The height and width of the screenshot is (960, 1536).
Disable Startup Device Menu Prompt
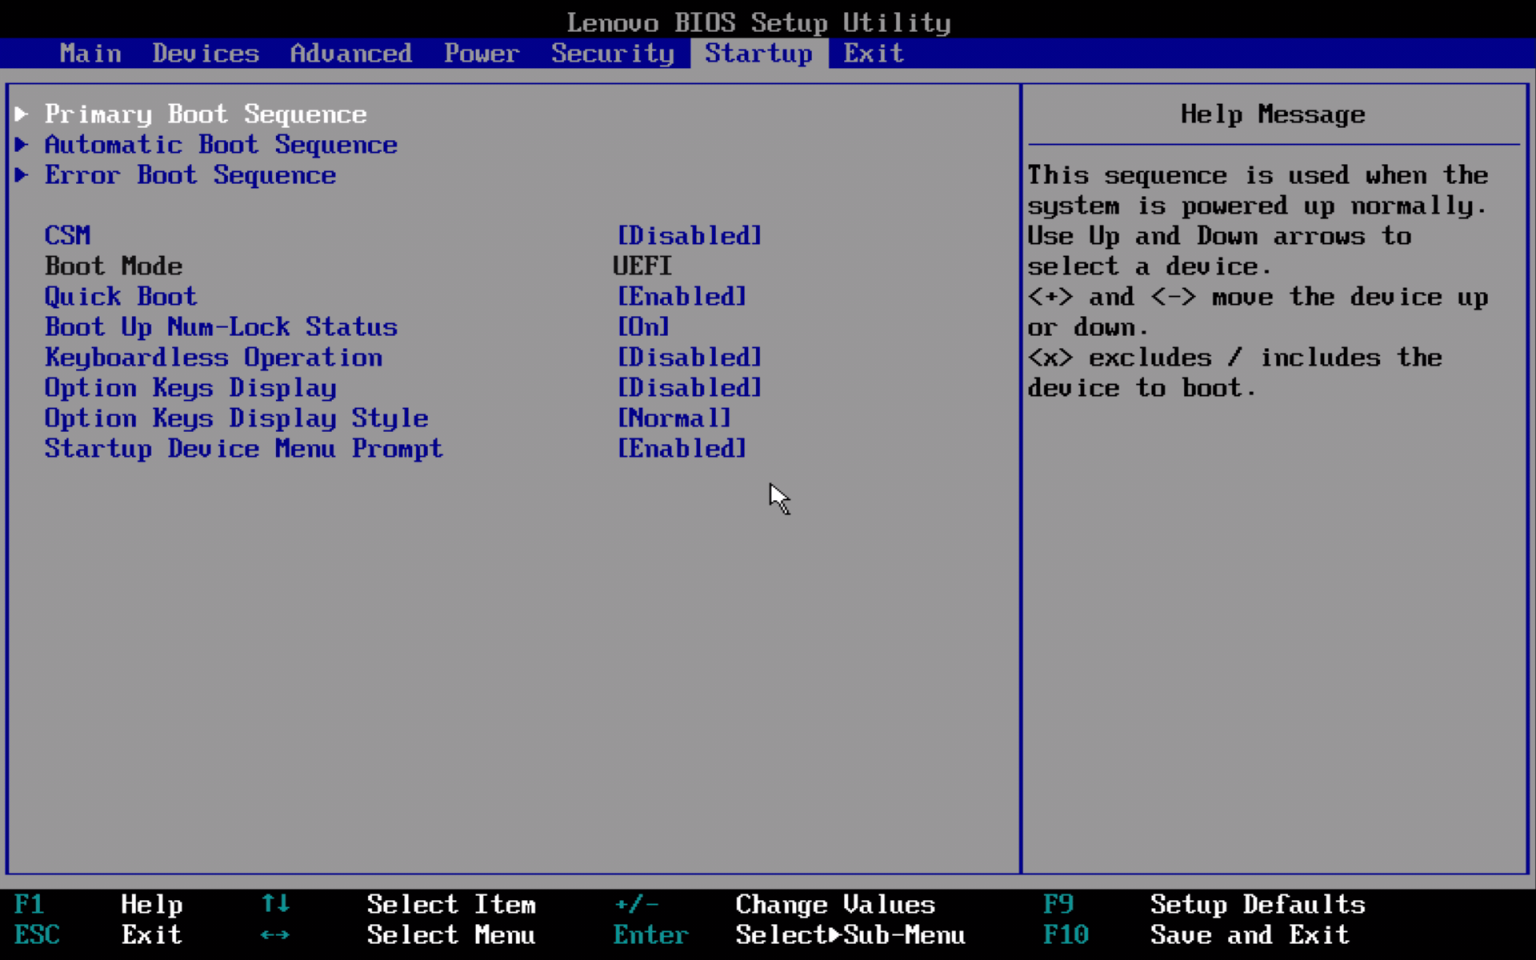click(x=682, y=448)
